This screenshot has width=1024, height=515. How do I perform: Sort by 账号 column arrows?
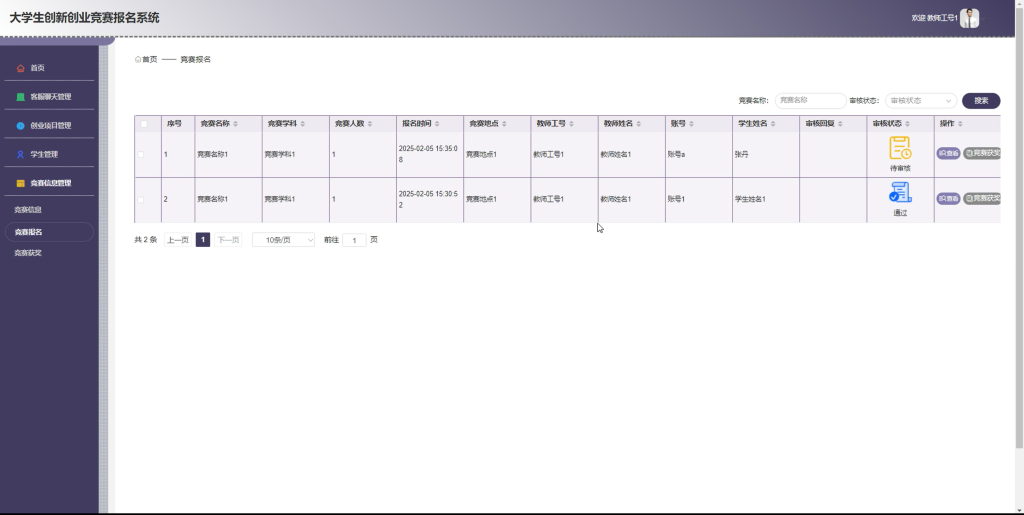click(691, 124)
